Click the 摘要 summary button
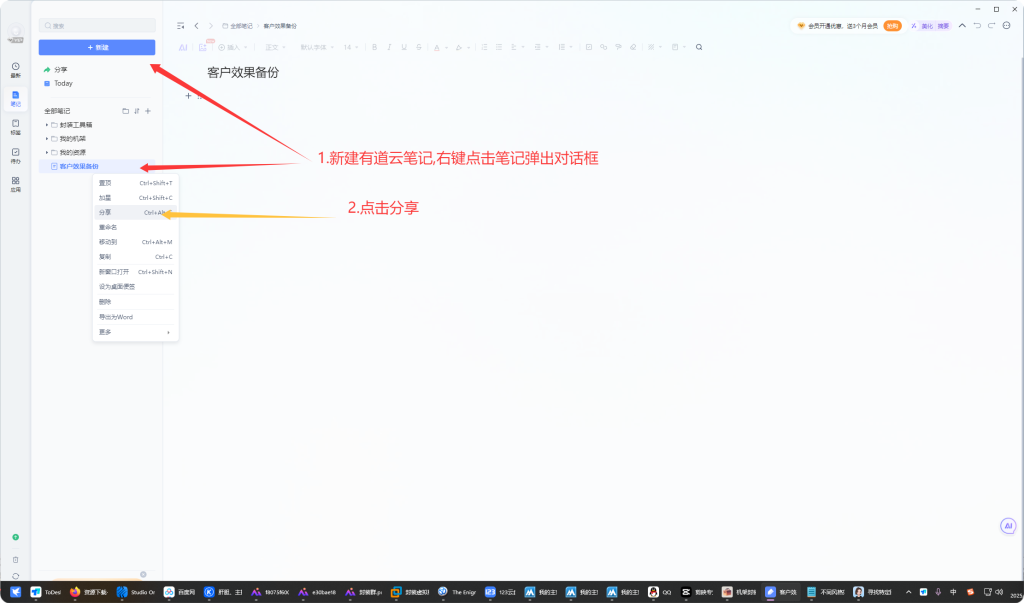 coord(943,26)
